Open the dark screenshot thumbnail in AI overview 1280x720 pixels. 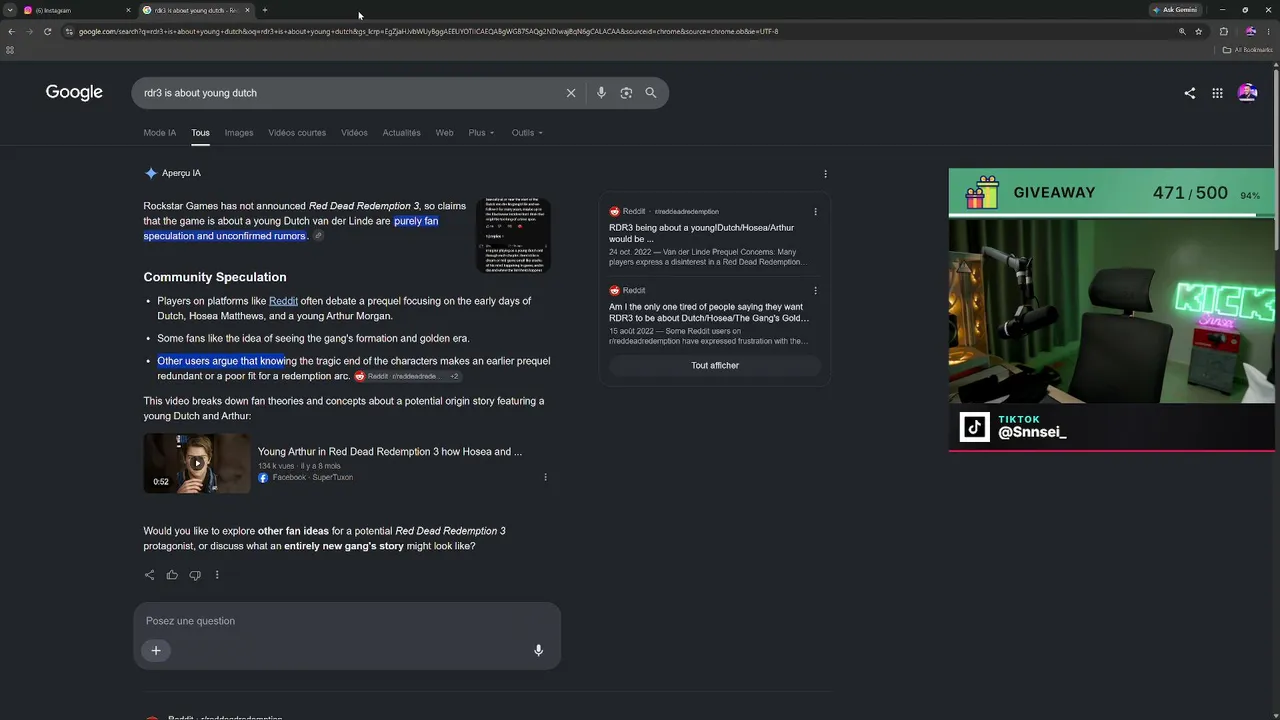(513, 236)
